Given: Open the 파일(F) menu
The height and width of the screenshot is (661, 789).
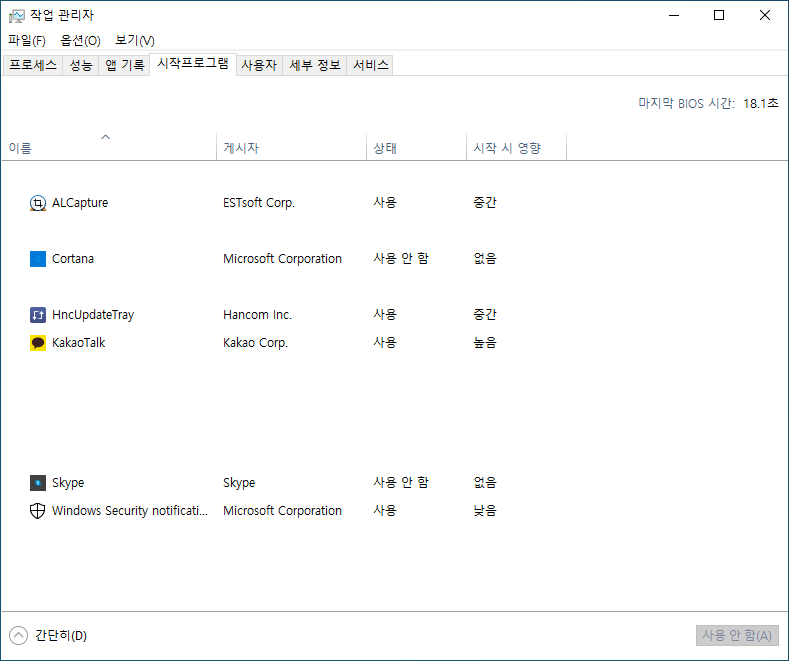Looking at the screenshot, I should pos(27,40).
